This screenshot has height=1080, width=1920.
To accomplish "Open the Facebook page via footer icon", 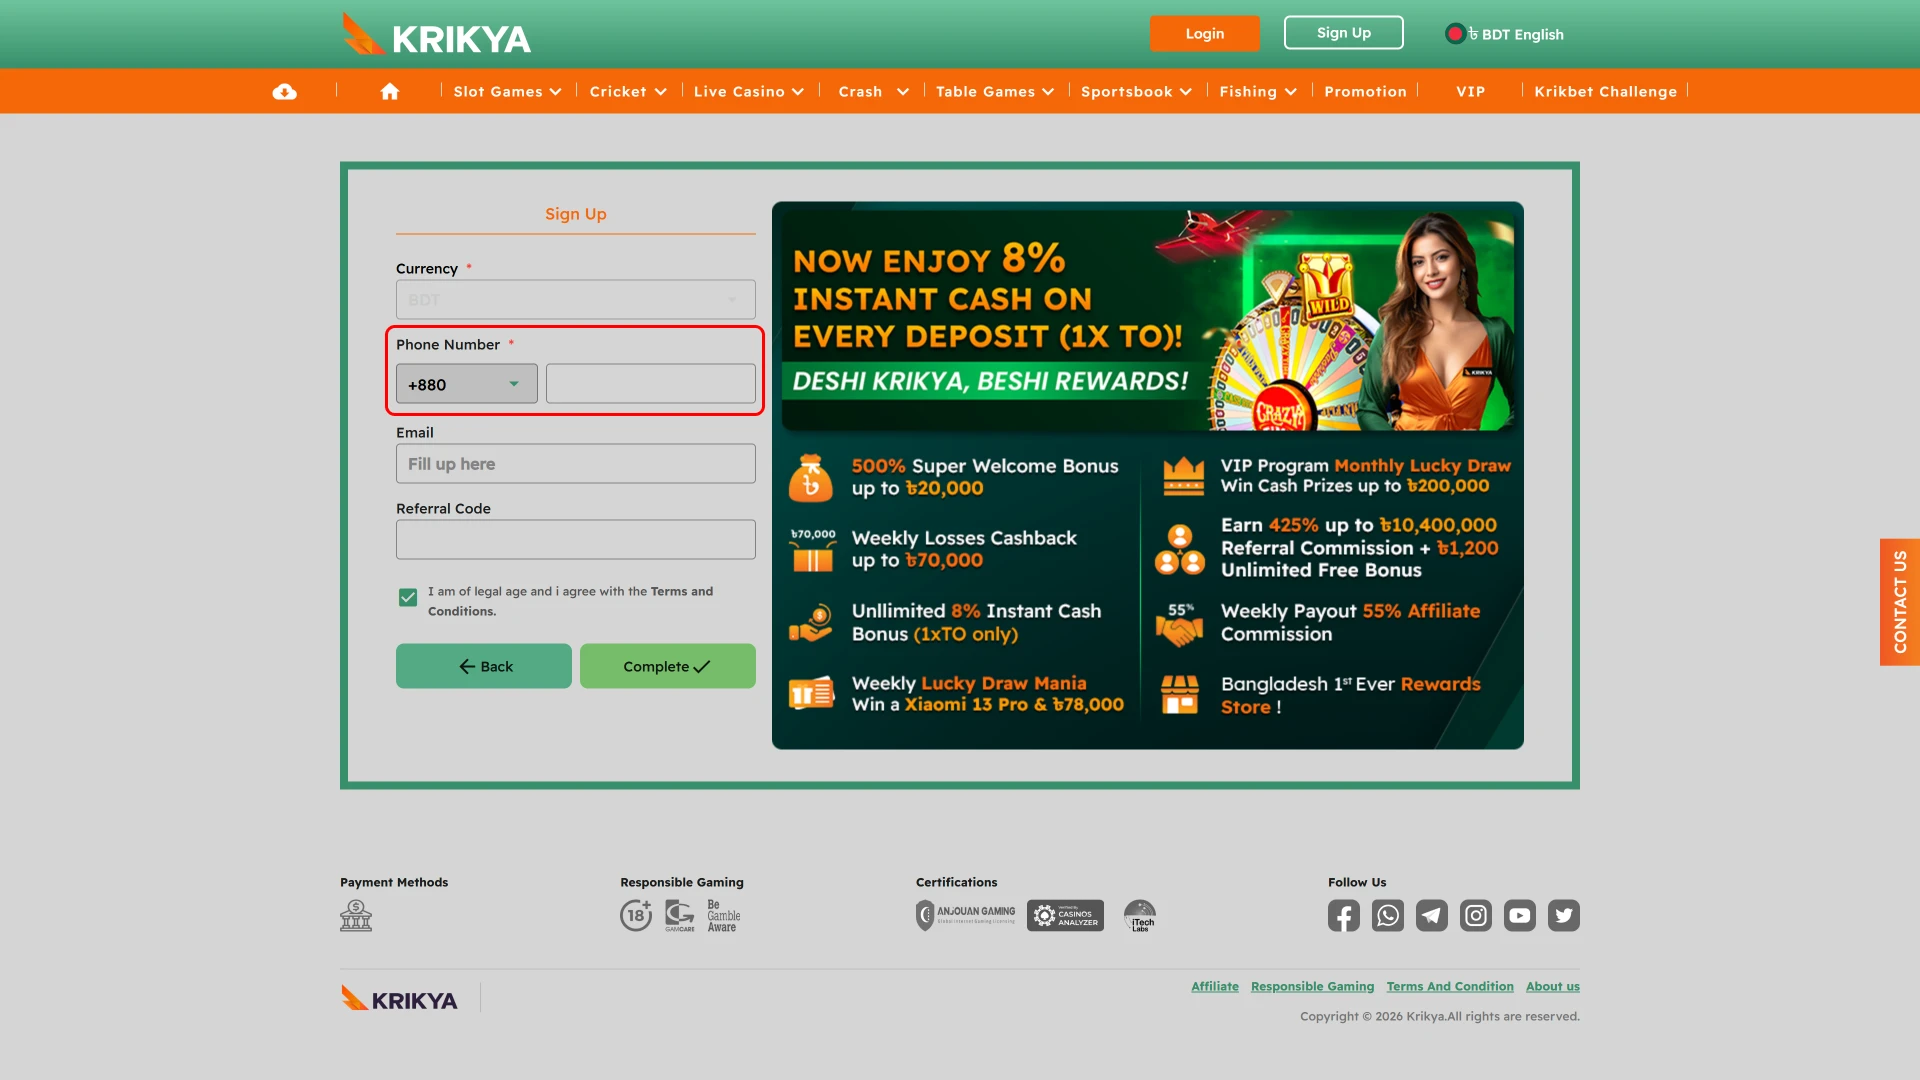I will pos(1343,915).
